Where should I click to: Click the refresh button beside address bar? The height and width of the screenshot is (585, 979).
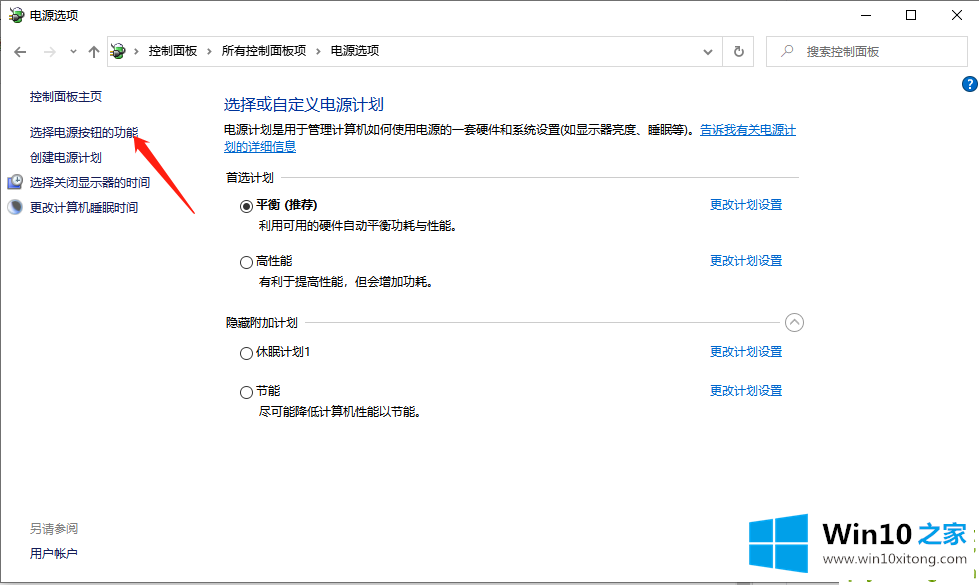[739, 51]
